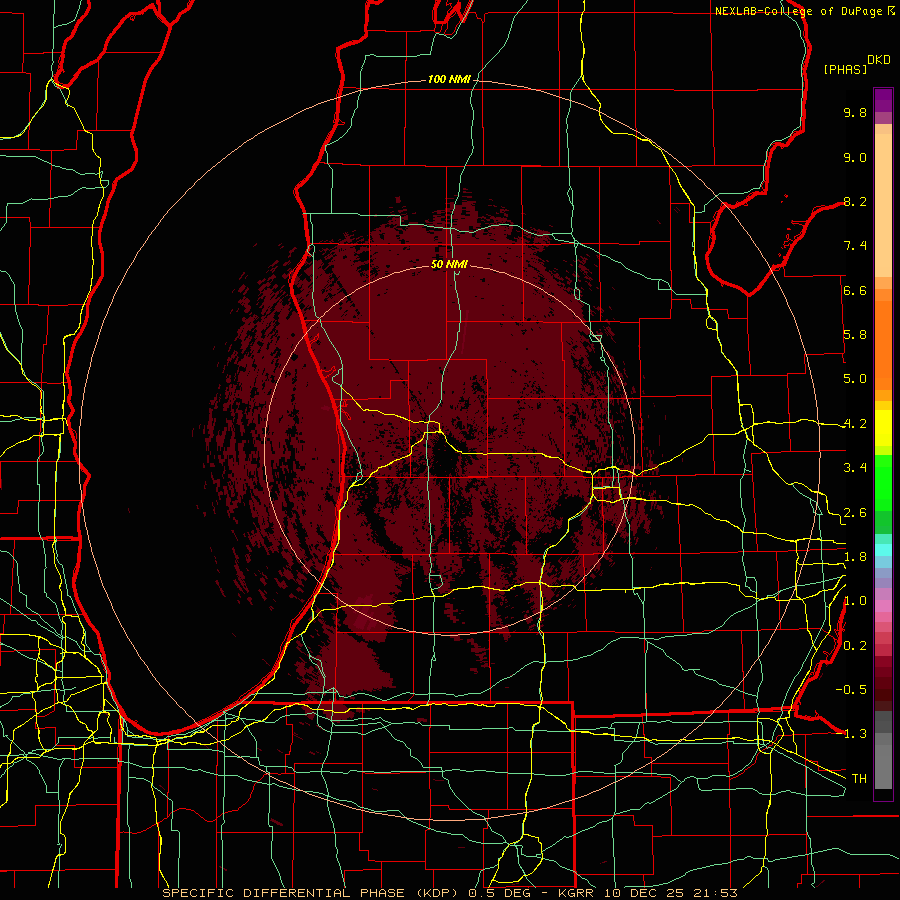Screen dimensions: 900x900
Task: Click the 5.0 legend scale value
Action: pos(855,379)
